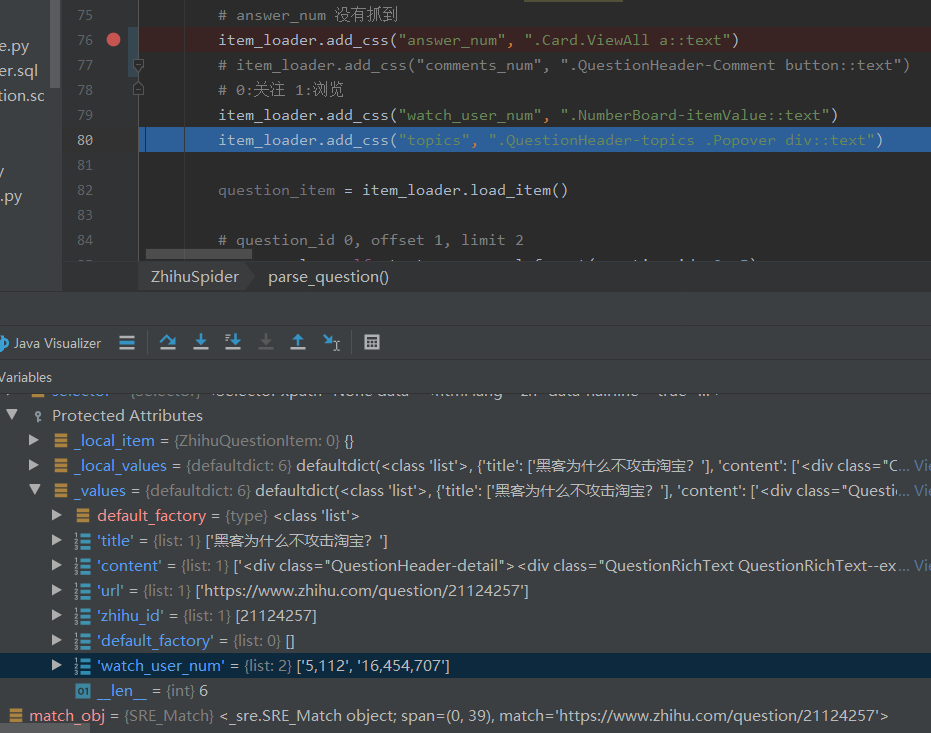This screenshot has height=733, width=931.
Task: Click the answer_num add_css line 76
Action: [478, 40]
